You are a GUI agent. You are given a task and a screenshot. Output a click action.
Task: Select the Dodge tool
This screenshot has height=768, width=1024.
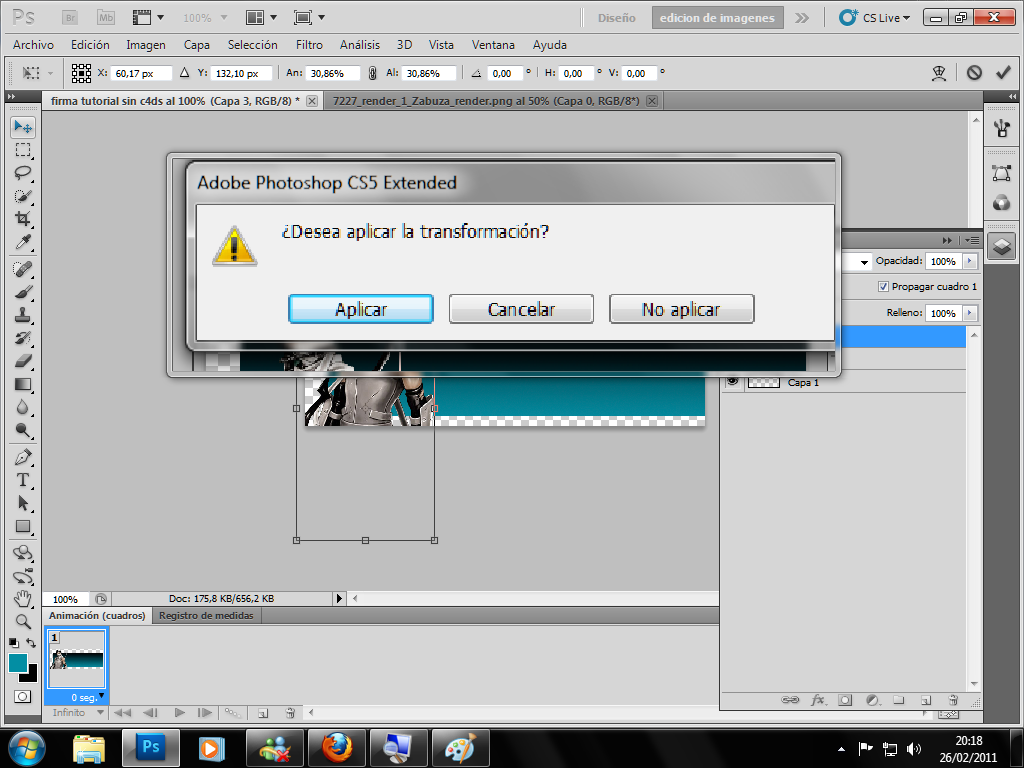click(x=23, y=430)
